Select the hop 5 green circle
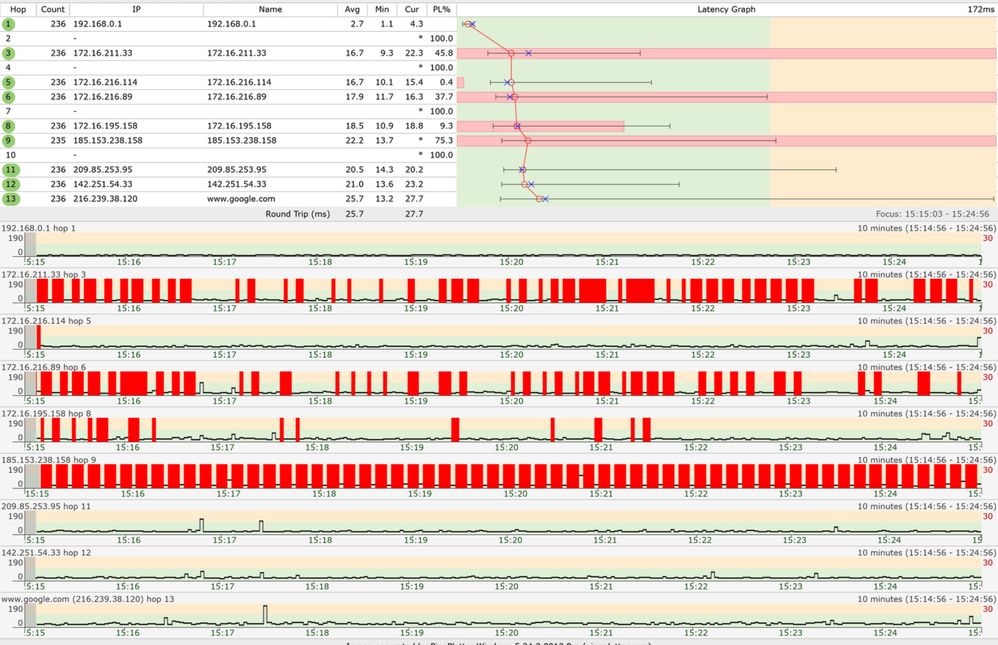998x645 pixels. (x=9, y=82)
